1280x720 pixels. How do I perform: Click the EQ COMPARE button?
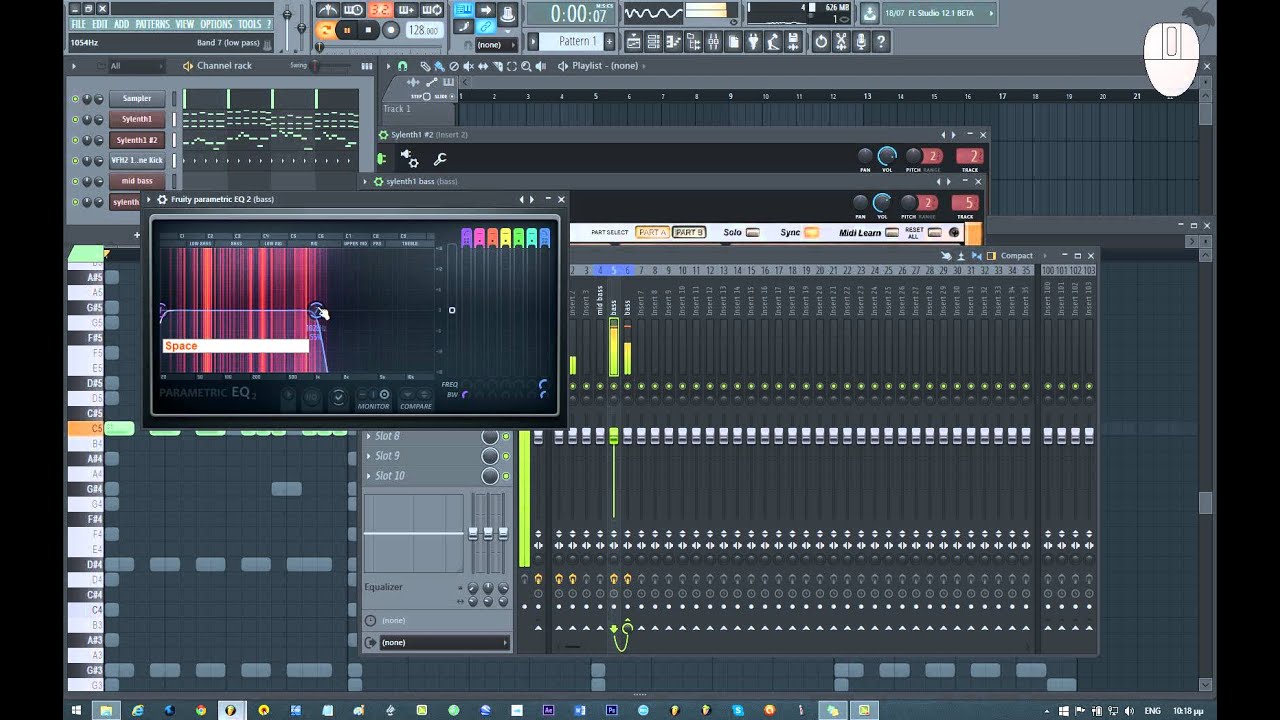click(x=416, y=400)
